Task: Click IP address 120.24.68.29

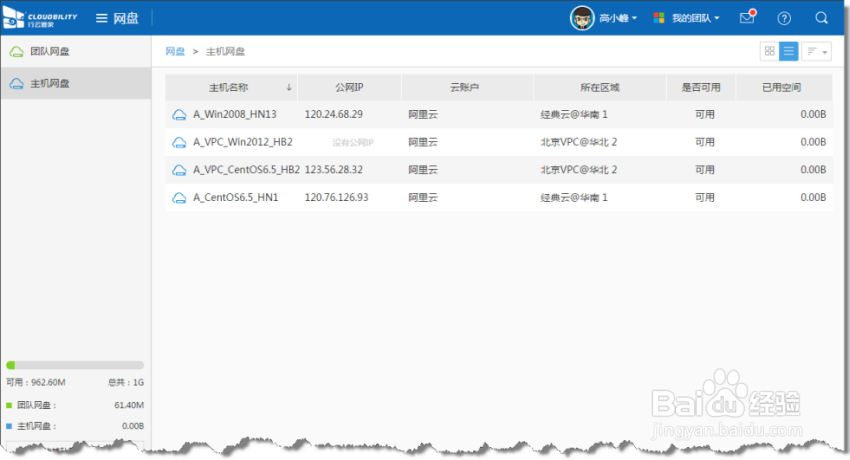Action: pos(334,114)
